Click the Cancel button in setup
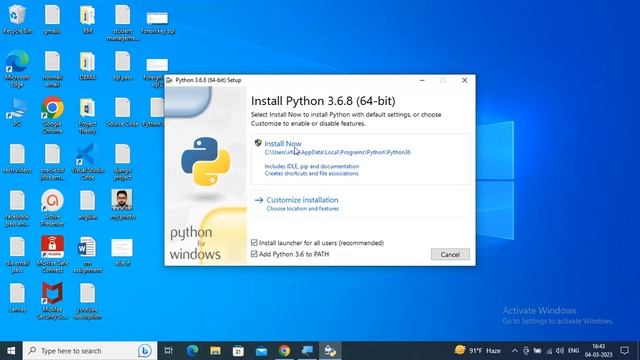Screen dimensions: 640x360 tap(450, 254)
